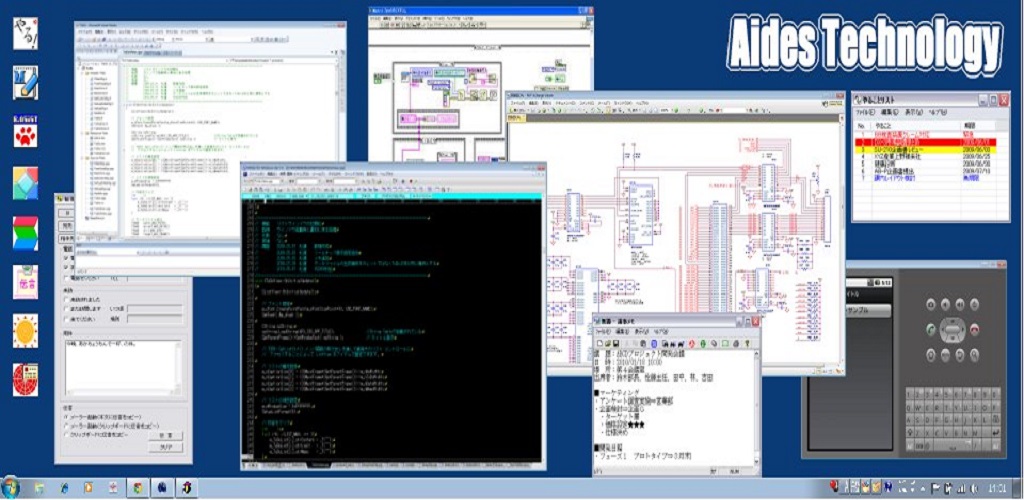Check the 来てください checkbox
Viewport: 1024px width, 500px height.
tap(66, 319)
